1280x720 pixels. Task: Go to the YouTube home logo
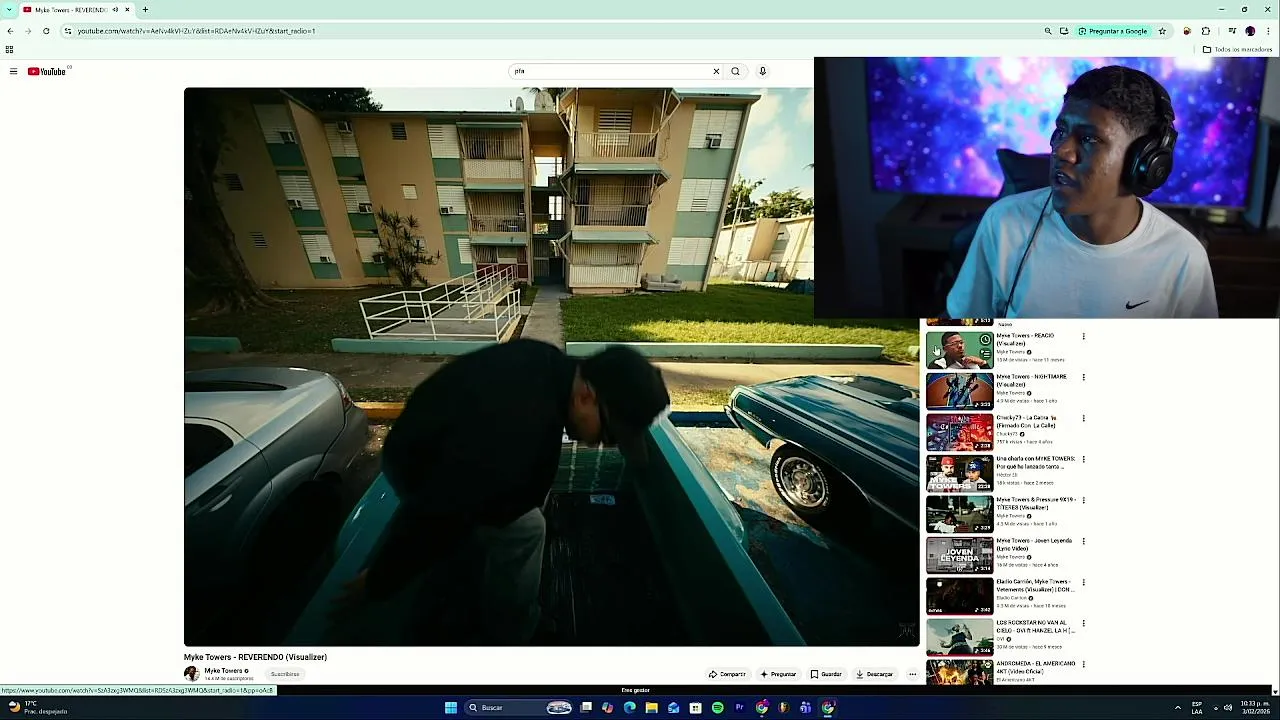pos(47,71)
